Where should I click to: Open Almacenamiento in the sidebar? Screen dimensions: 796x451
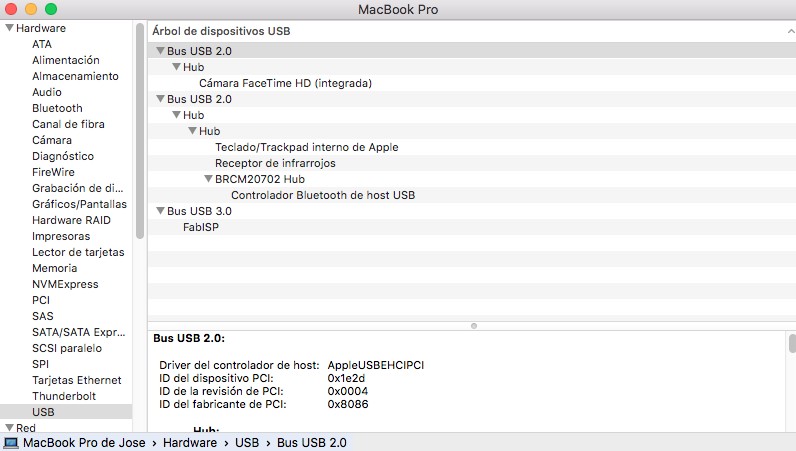tap(75, 76)
